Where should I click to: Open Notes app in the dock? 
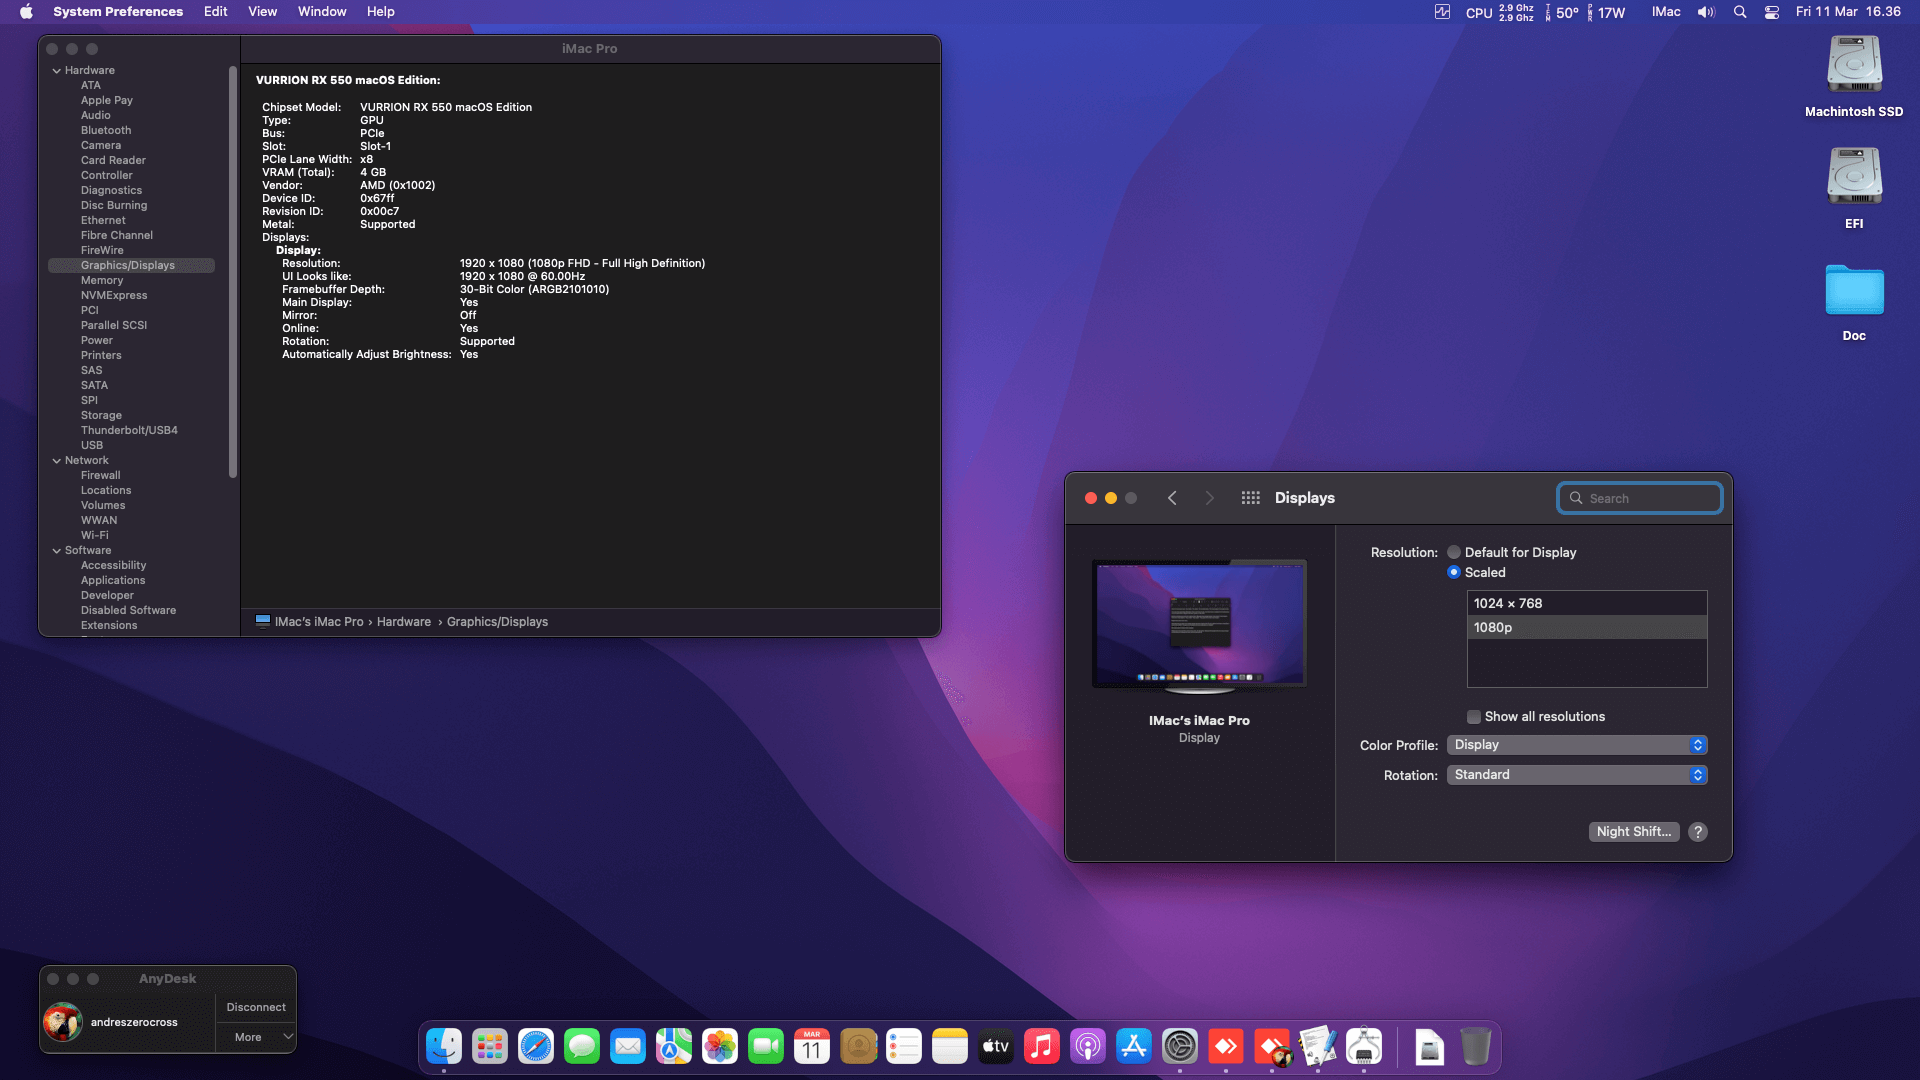tap(950, 1047)
